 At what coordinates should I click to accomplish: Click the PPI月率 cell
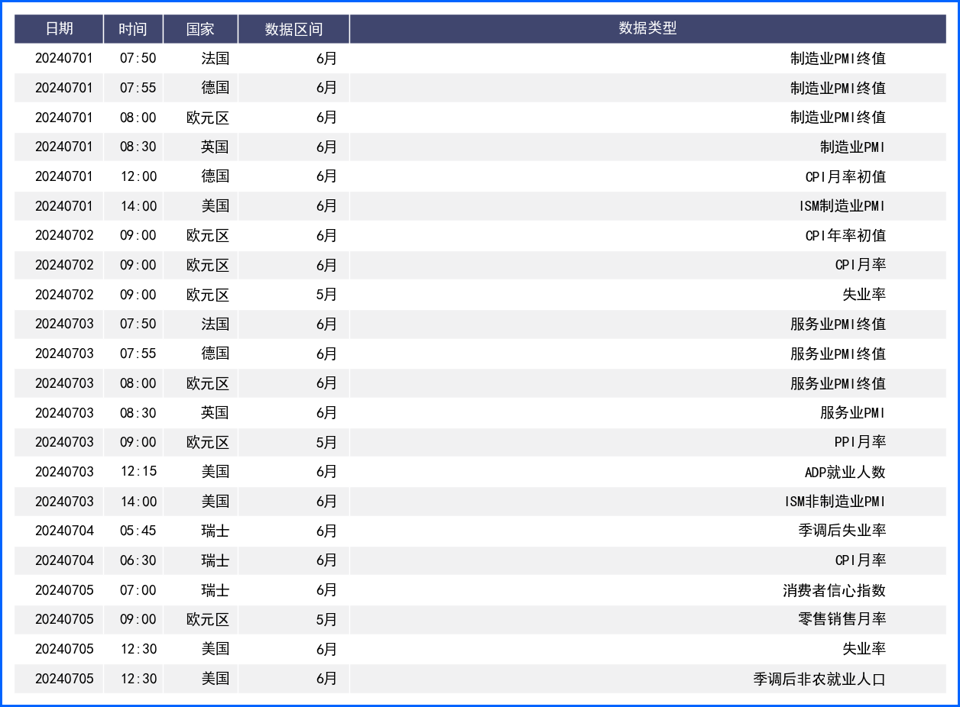click(860, 442)
